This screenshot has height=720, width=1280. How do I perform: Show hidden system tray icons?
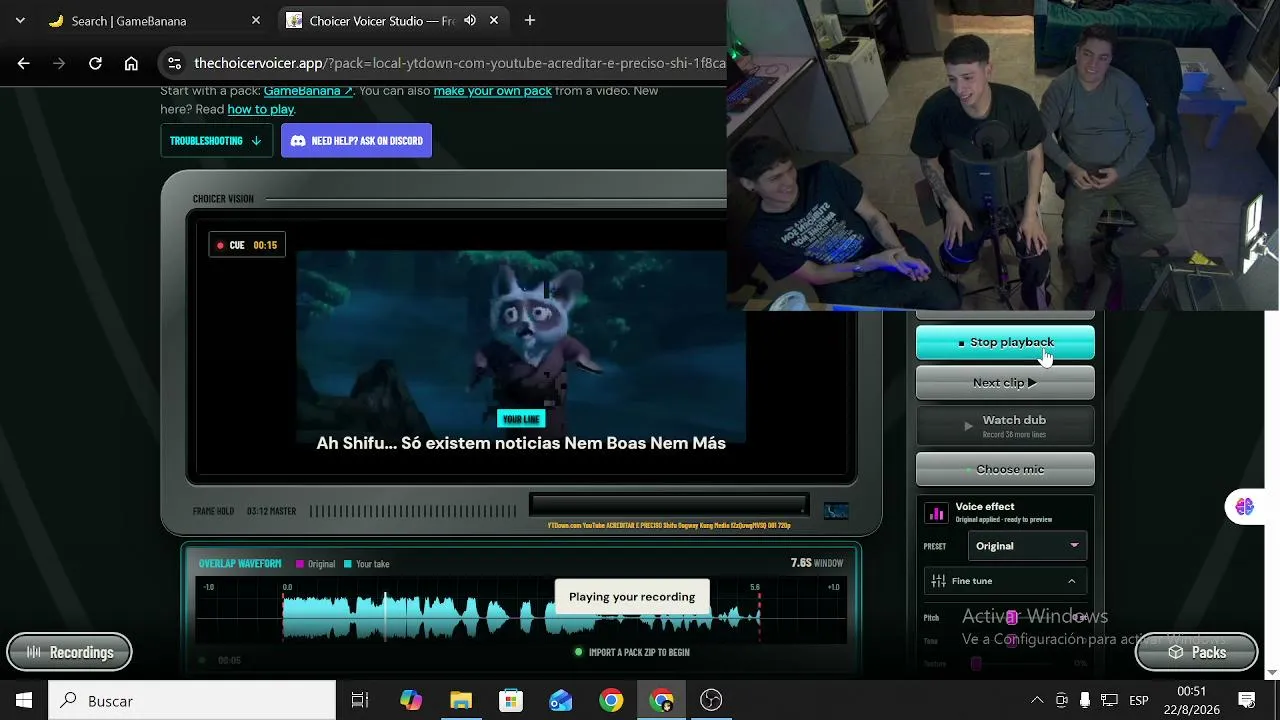[x=1037, y=700]
